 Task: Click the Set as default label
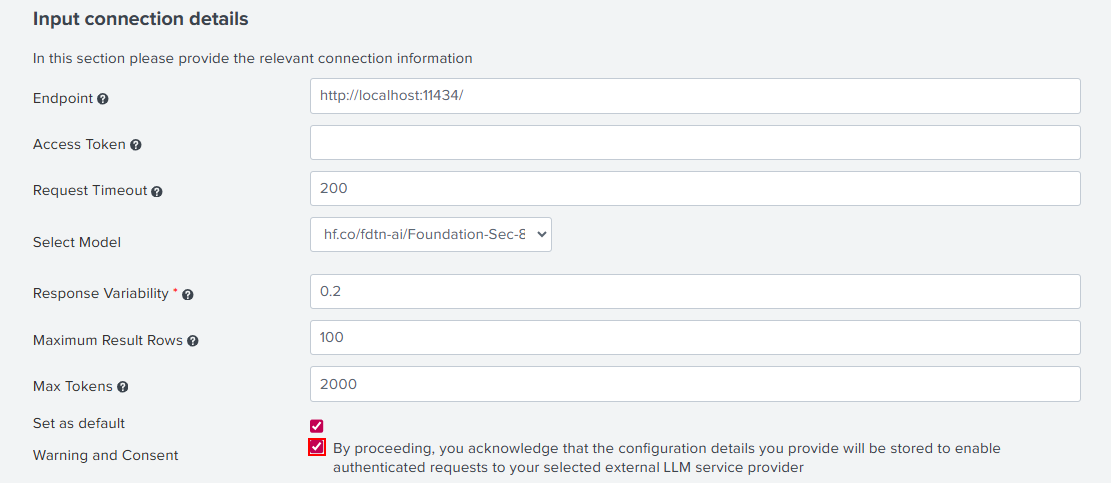[x=79, y=424]
